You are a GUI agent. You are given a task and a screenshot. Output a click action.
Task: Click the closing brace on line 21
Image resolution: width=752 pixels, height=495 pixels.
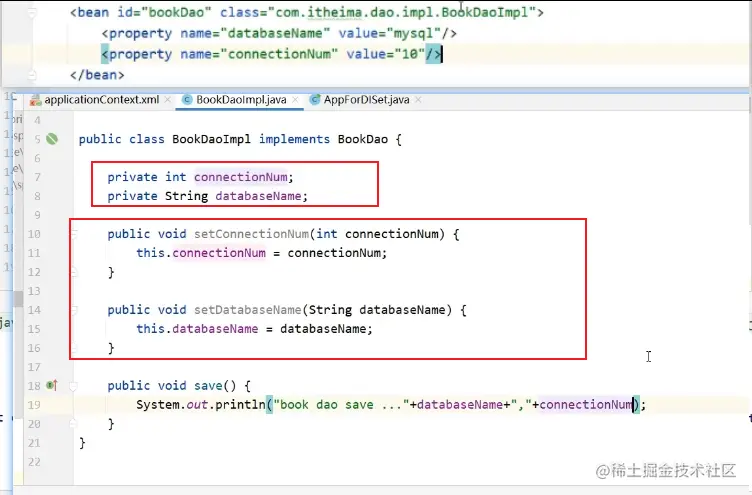82,443
